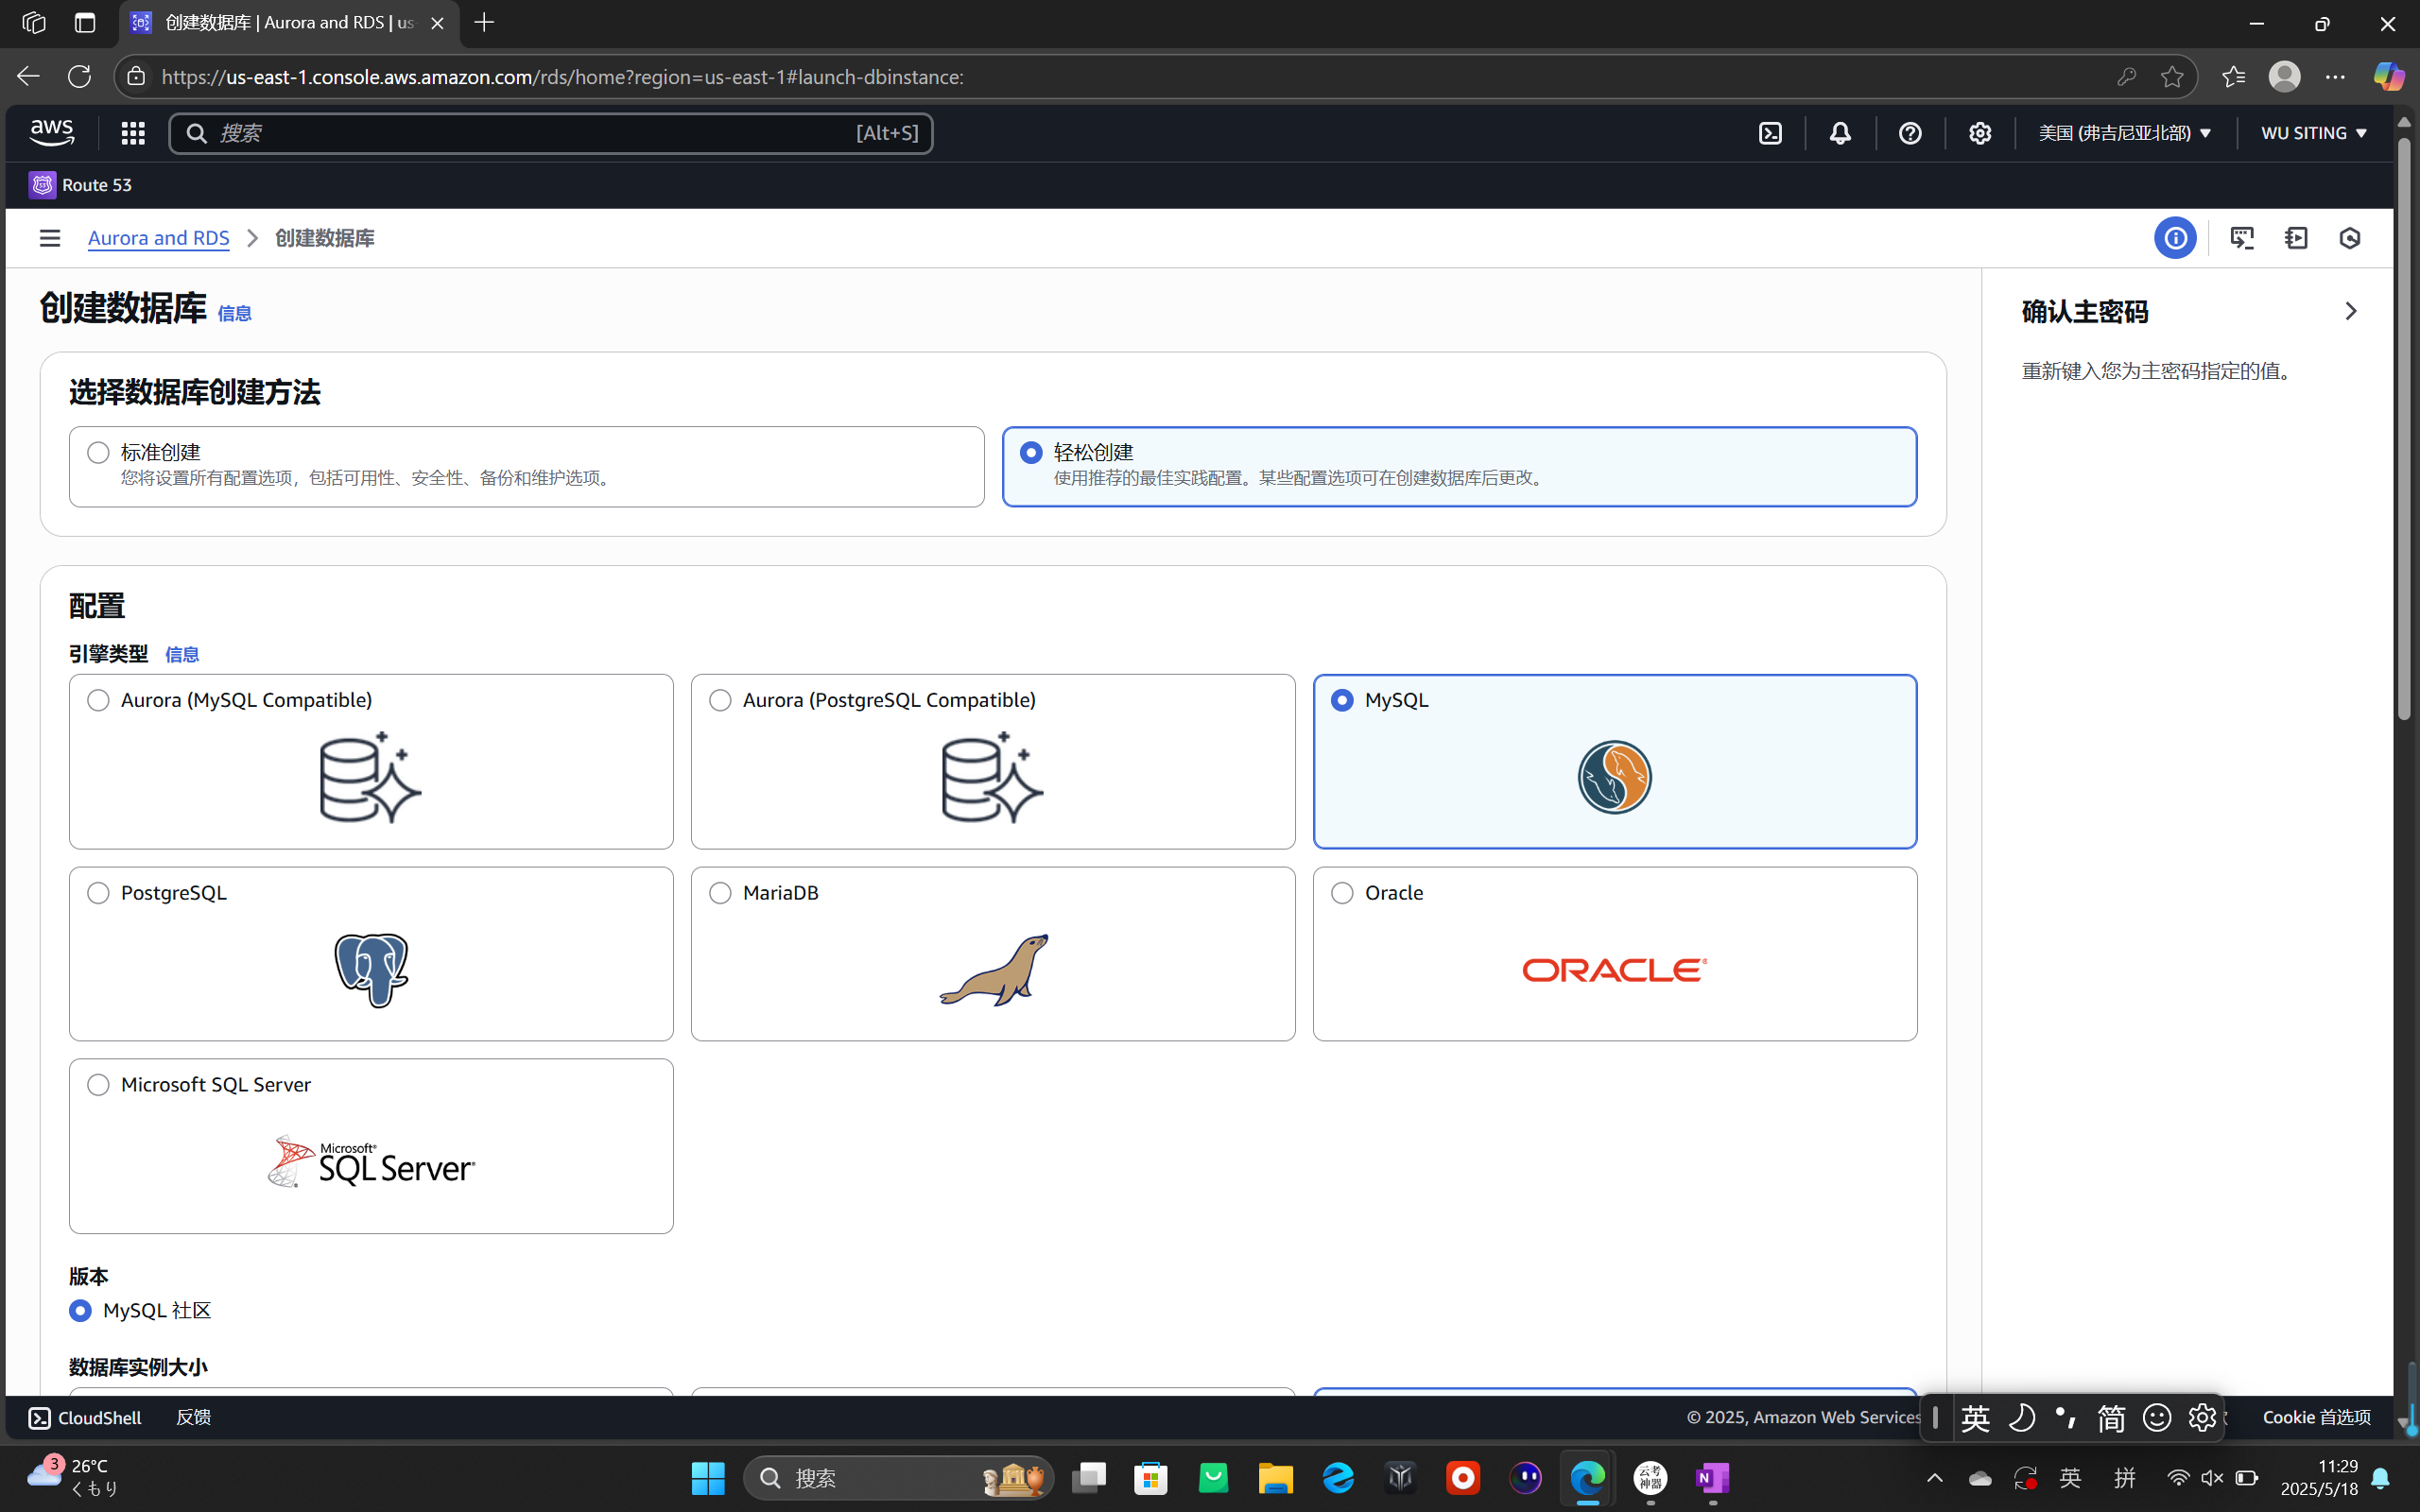
Task: Open the CloudShell terminal icon in top bar
Action: tap(1770, 132)
